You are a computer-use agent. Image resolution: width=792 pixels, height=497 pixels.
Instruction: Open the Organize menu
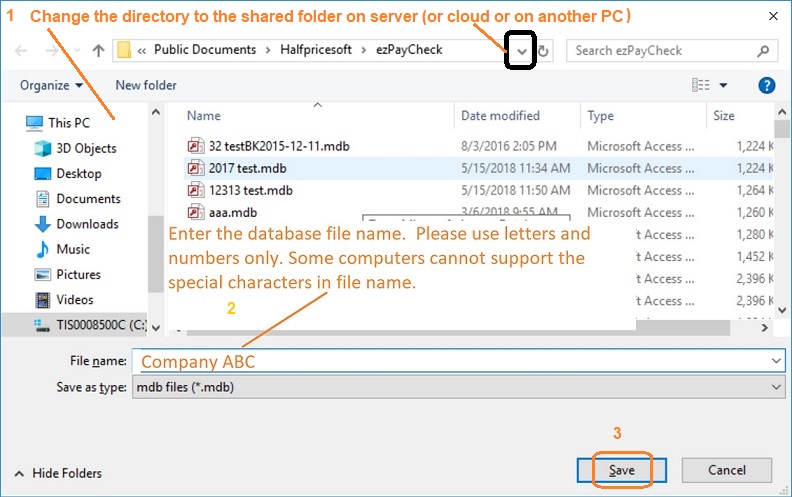coord(51,86)
